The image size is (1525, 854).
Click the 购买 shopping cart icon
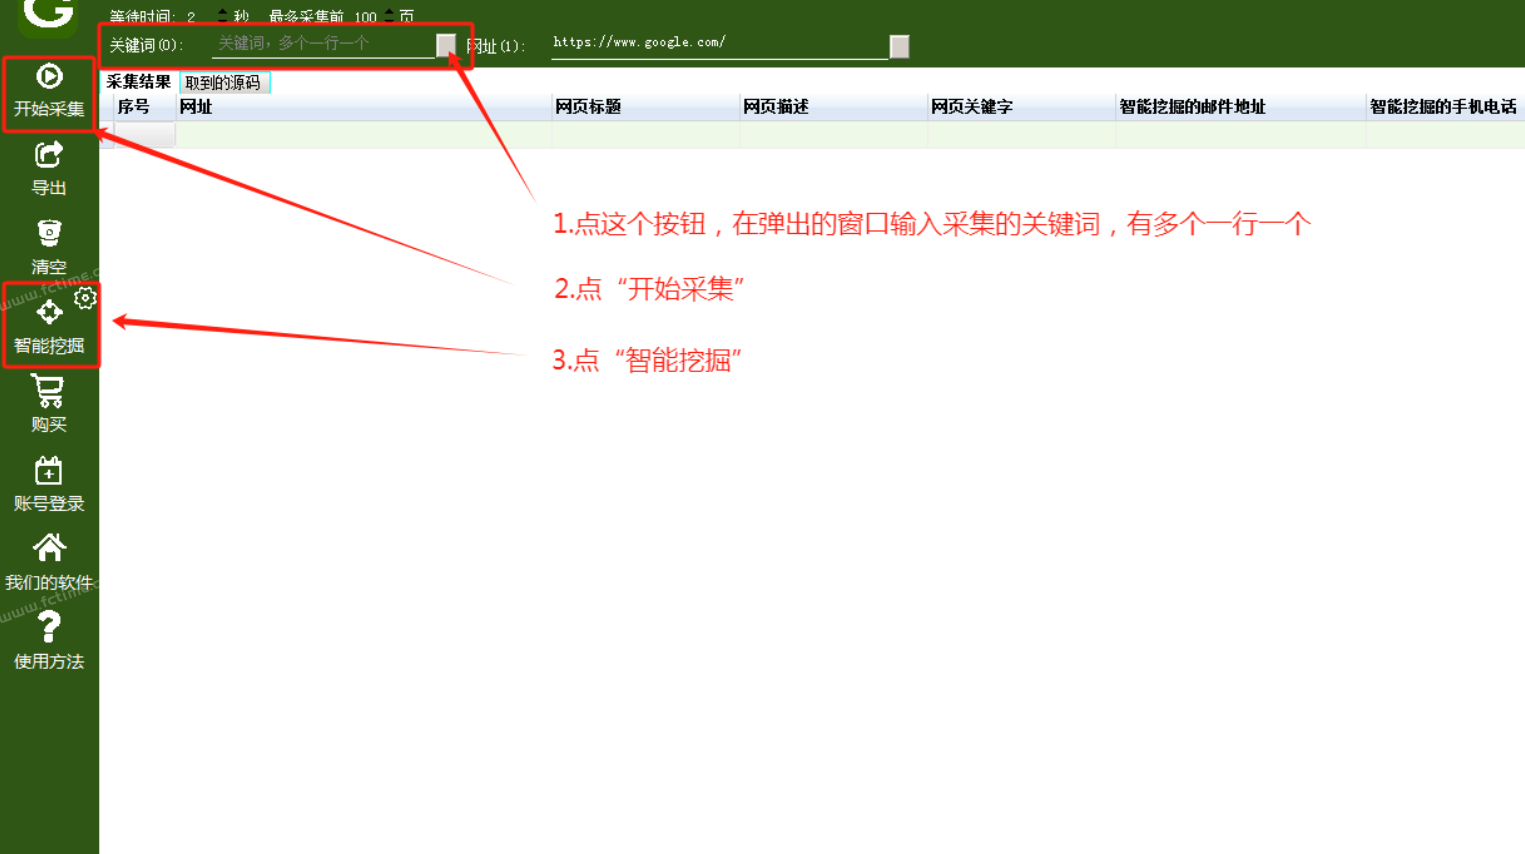pyautogui.click(x=48, y=391)
